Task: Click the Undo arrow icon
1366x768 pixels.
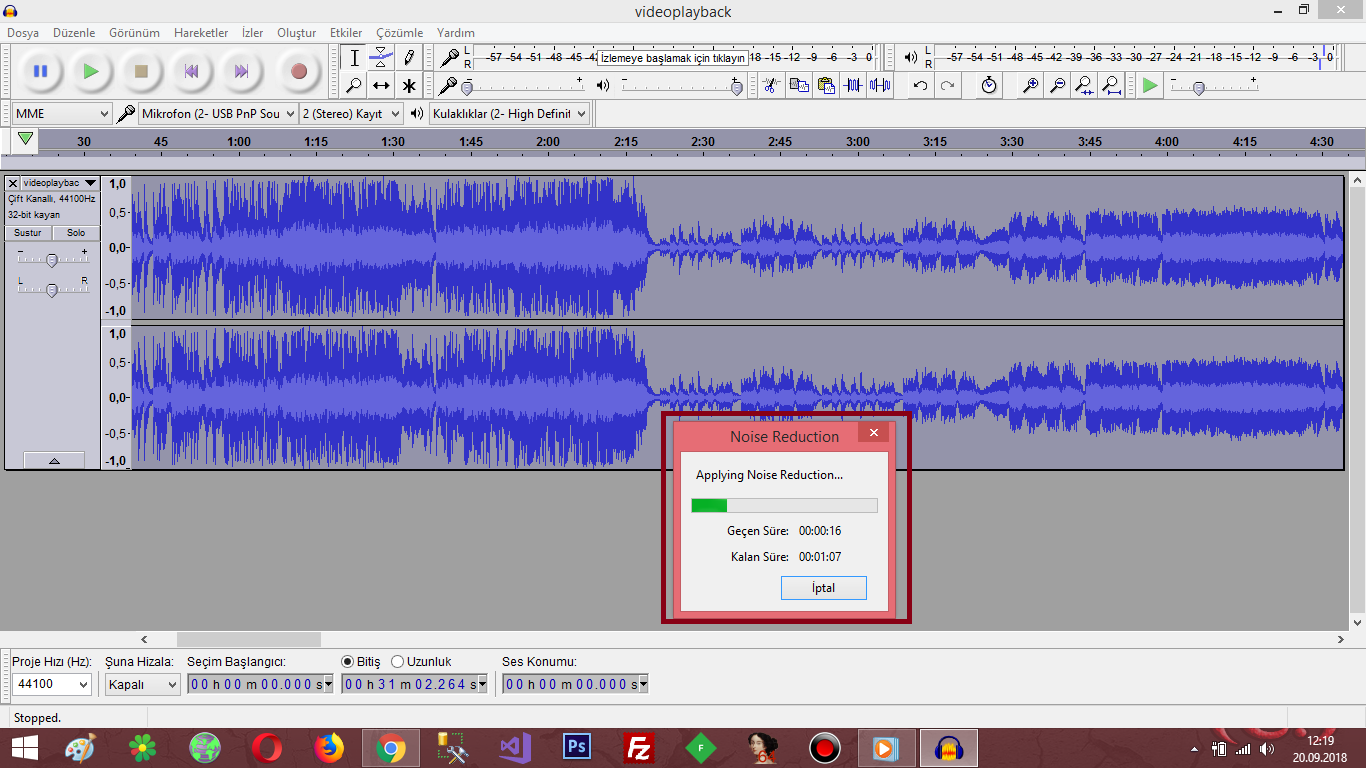Action: [x=920, y=85]
